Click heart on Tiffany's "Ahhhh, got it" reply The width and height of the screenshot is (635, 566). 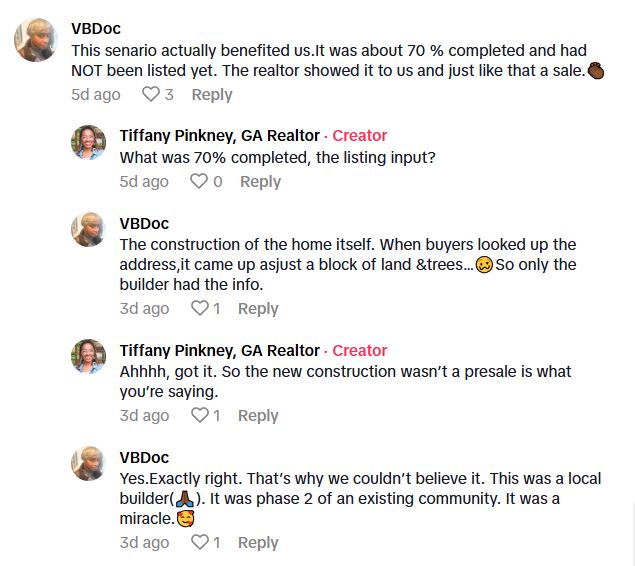[x=199, y=415]
